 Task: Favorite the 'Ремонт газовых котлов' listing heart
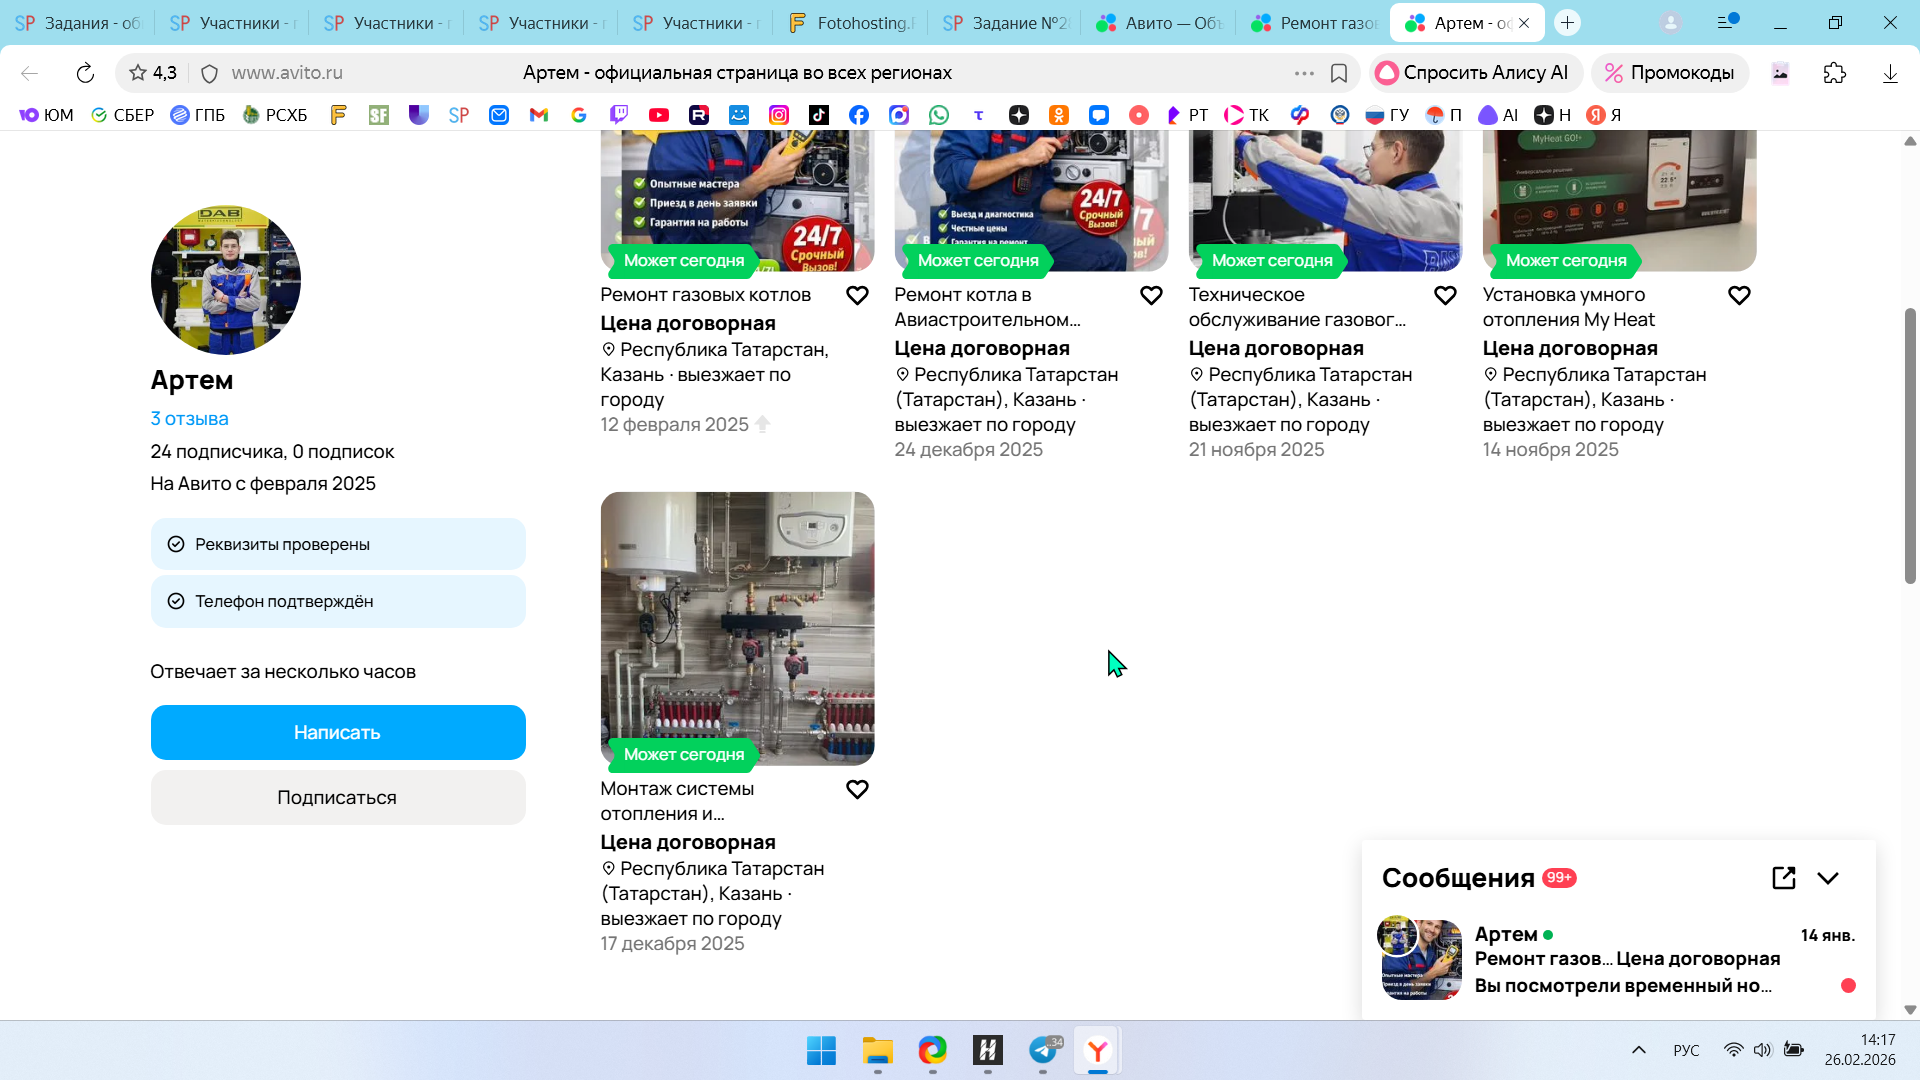857,296
